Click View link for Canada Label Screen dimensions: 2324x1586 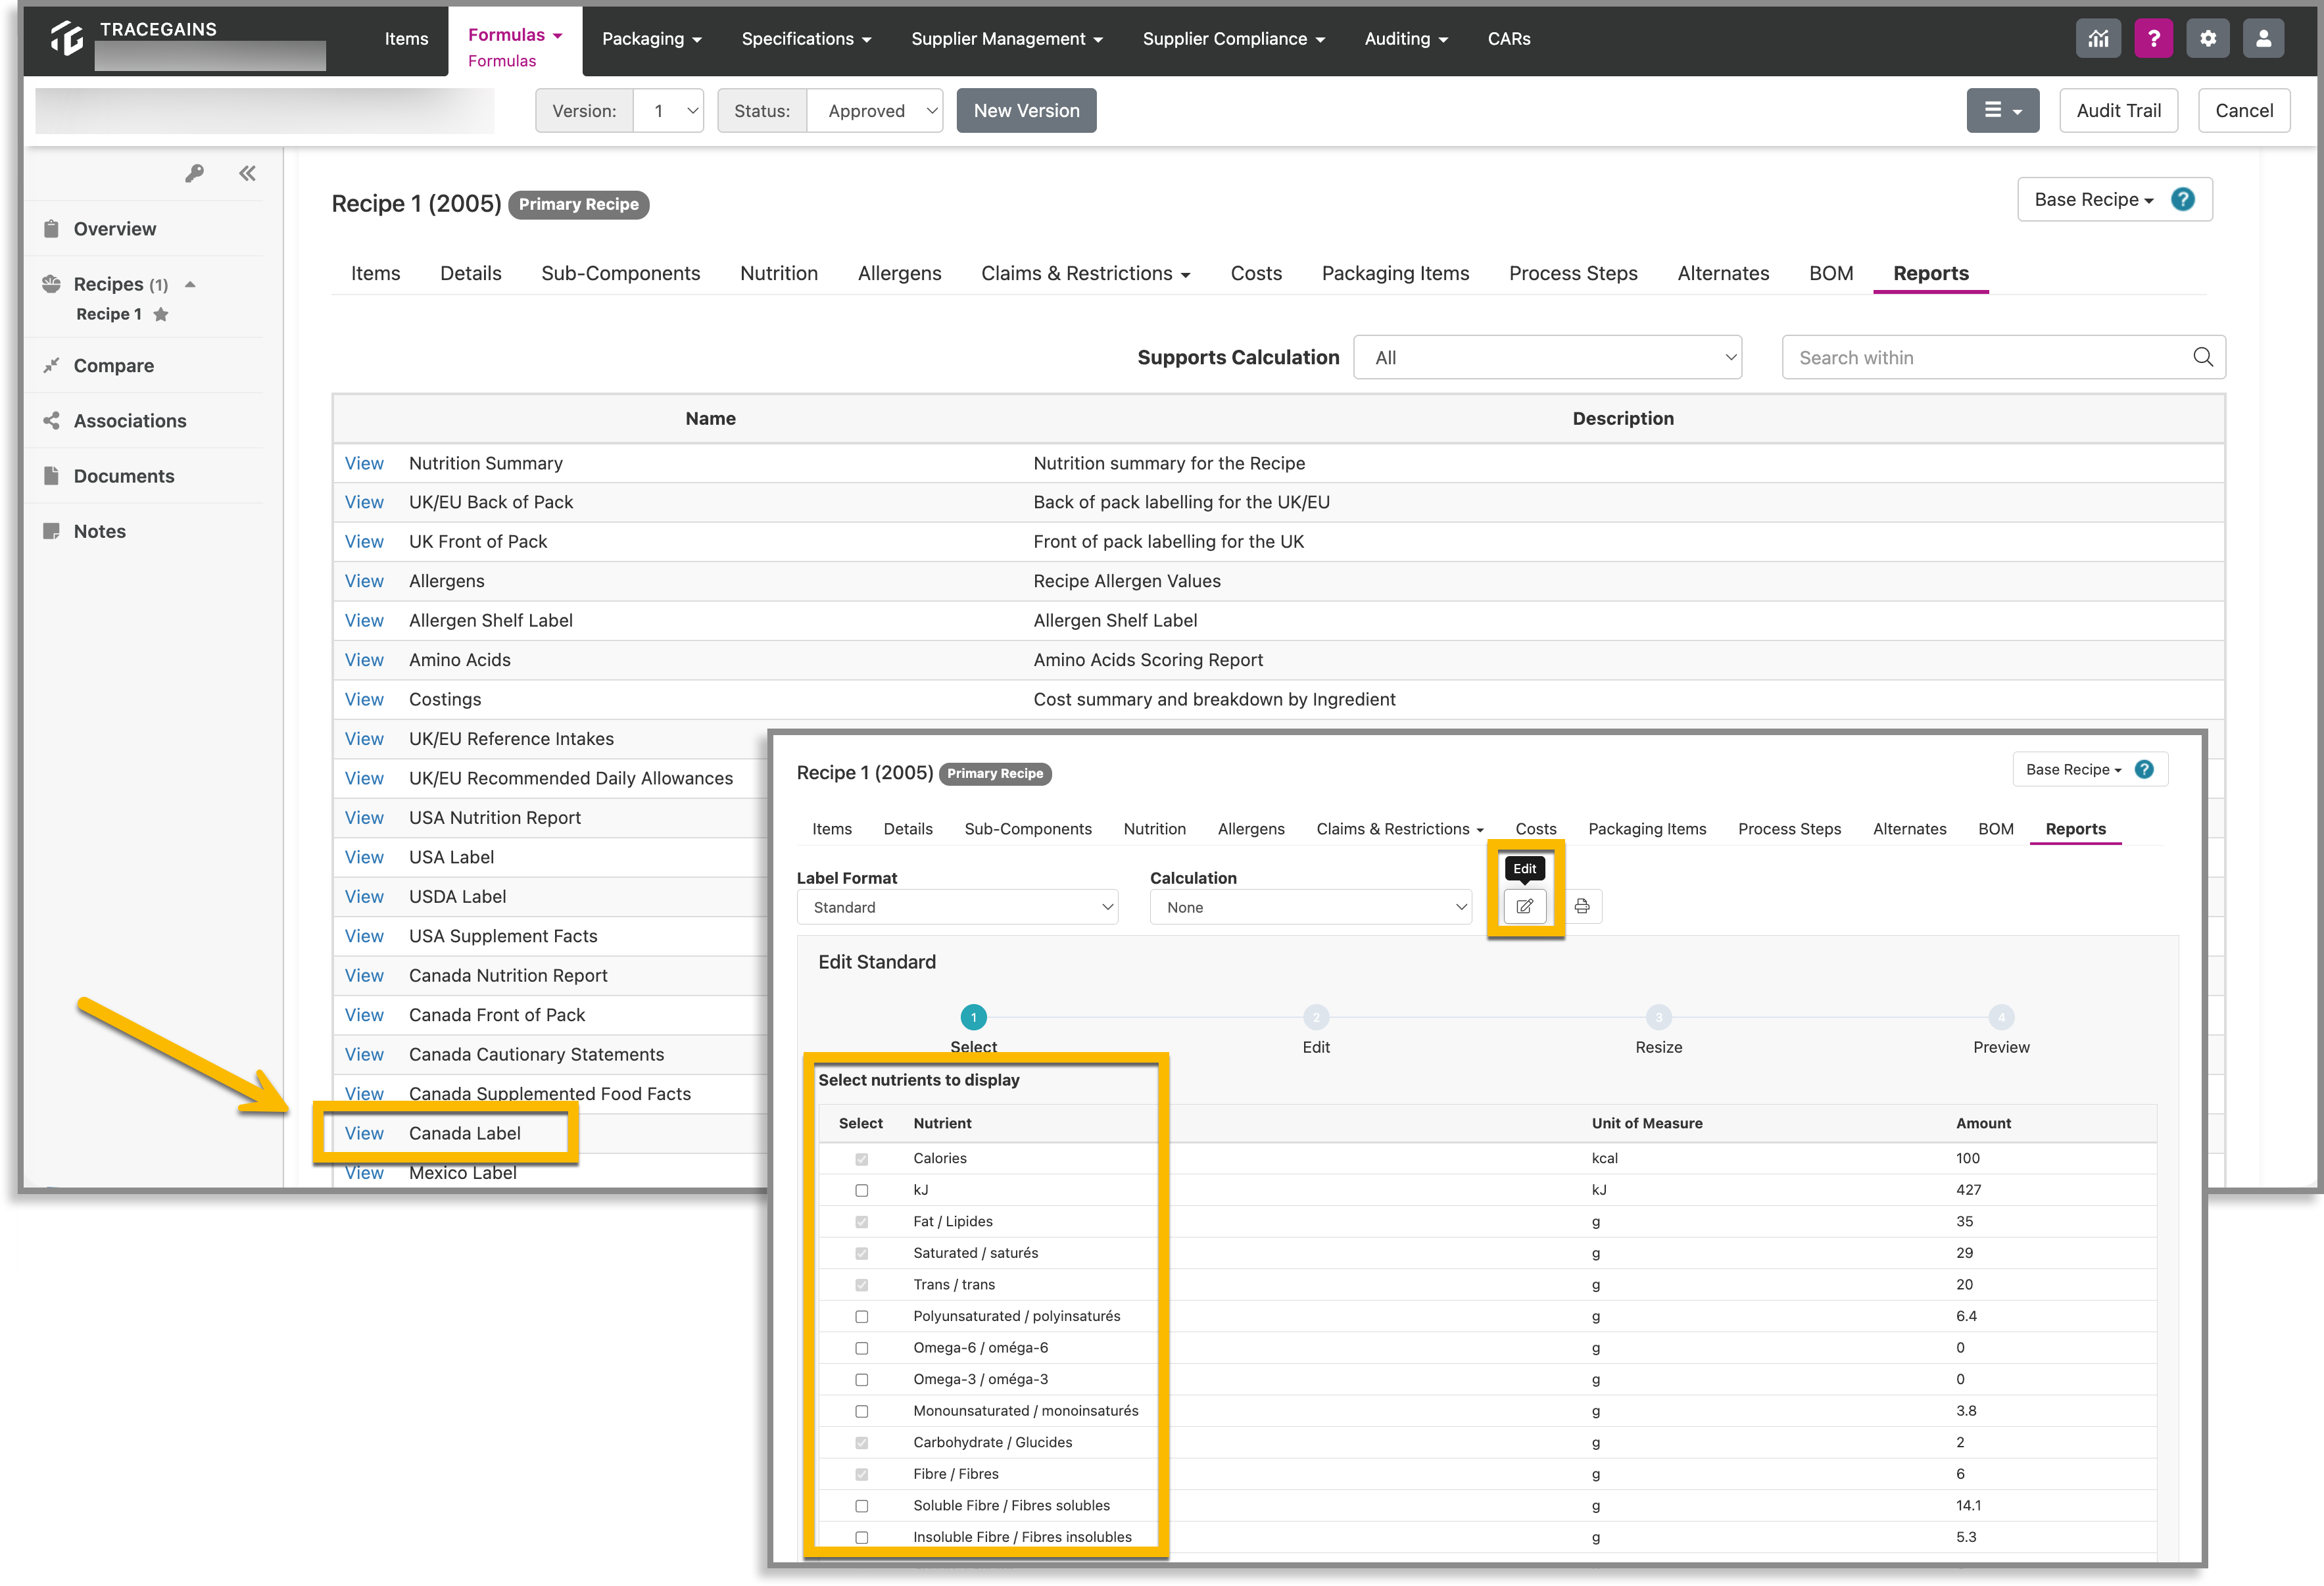point(364,1133)
